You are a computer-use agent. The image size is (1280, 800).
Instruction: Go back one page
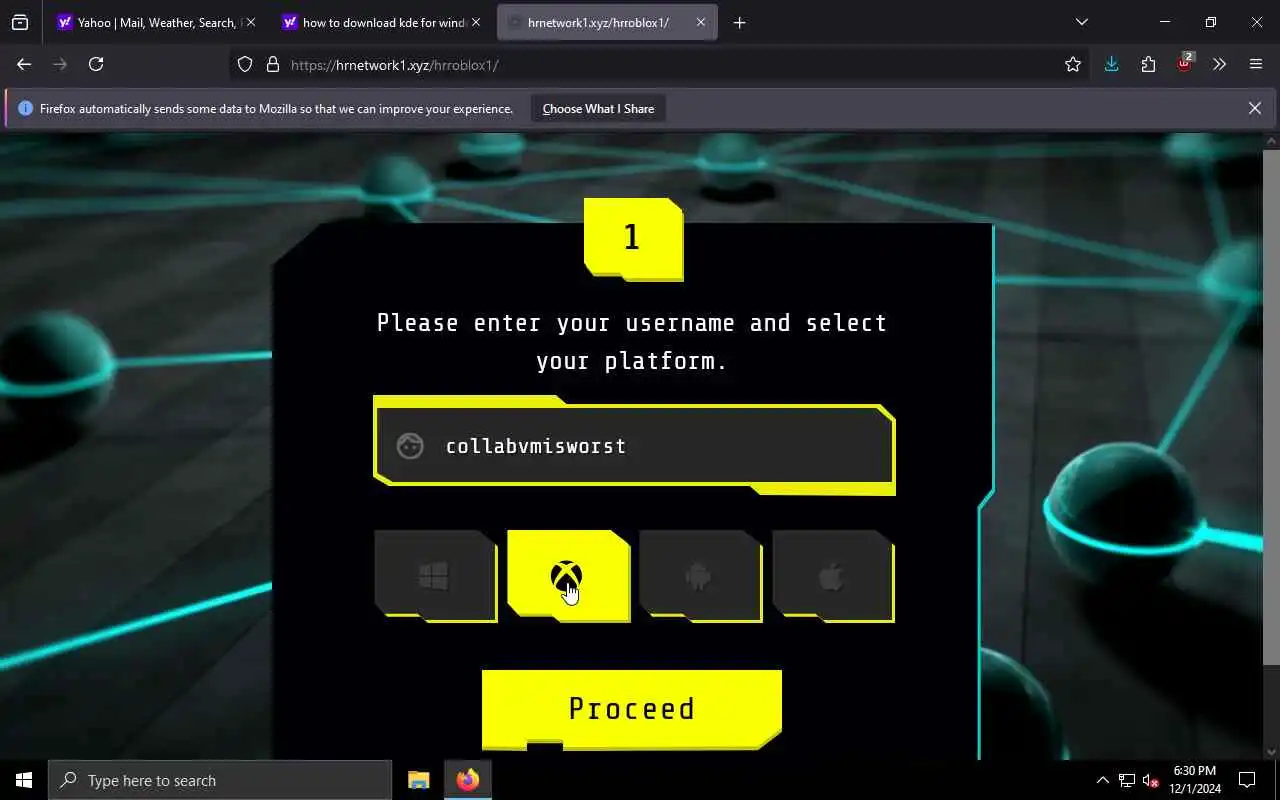[24, 64]
